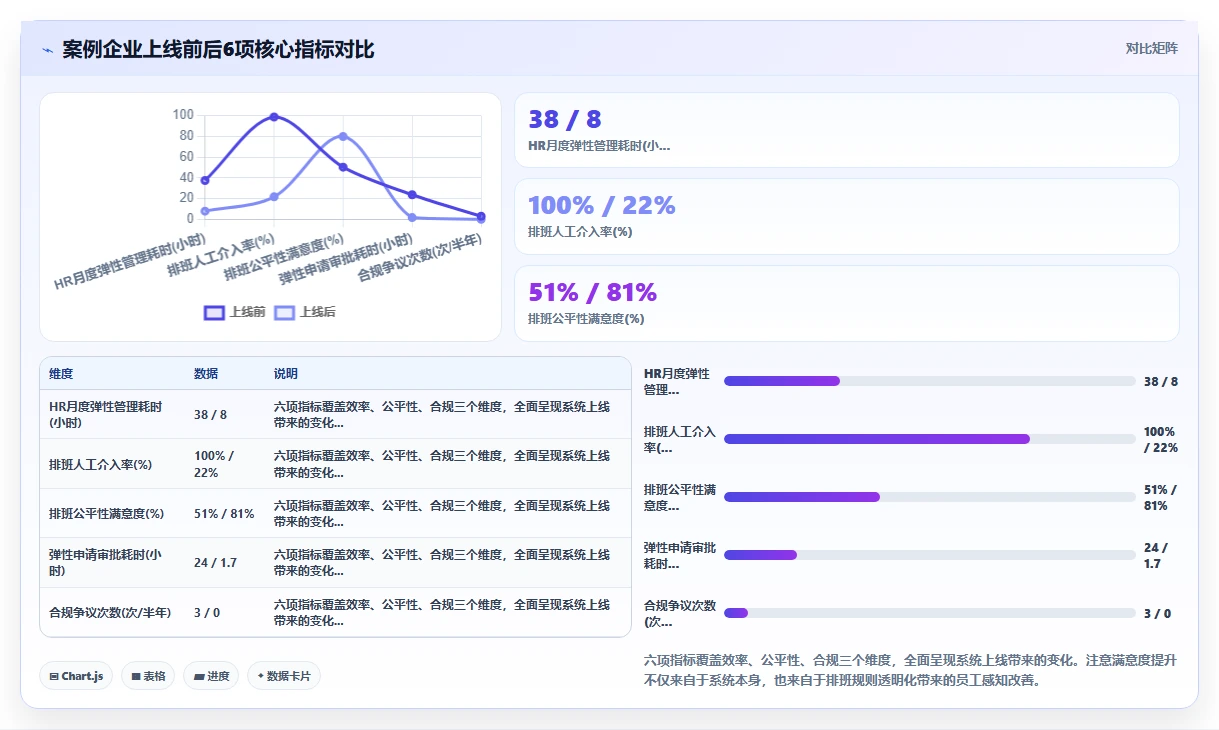Click the 排班人工介入率 progress bar
This screenshot has height=730, width=1219.
(929, 439)
